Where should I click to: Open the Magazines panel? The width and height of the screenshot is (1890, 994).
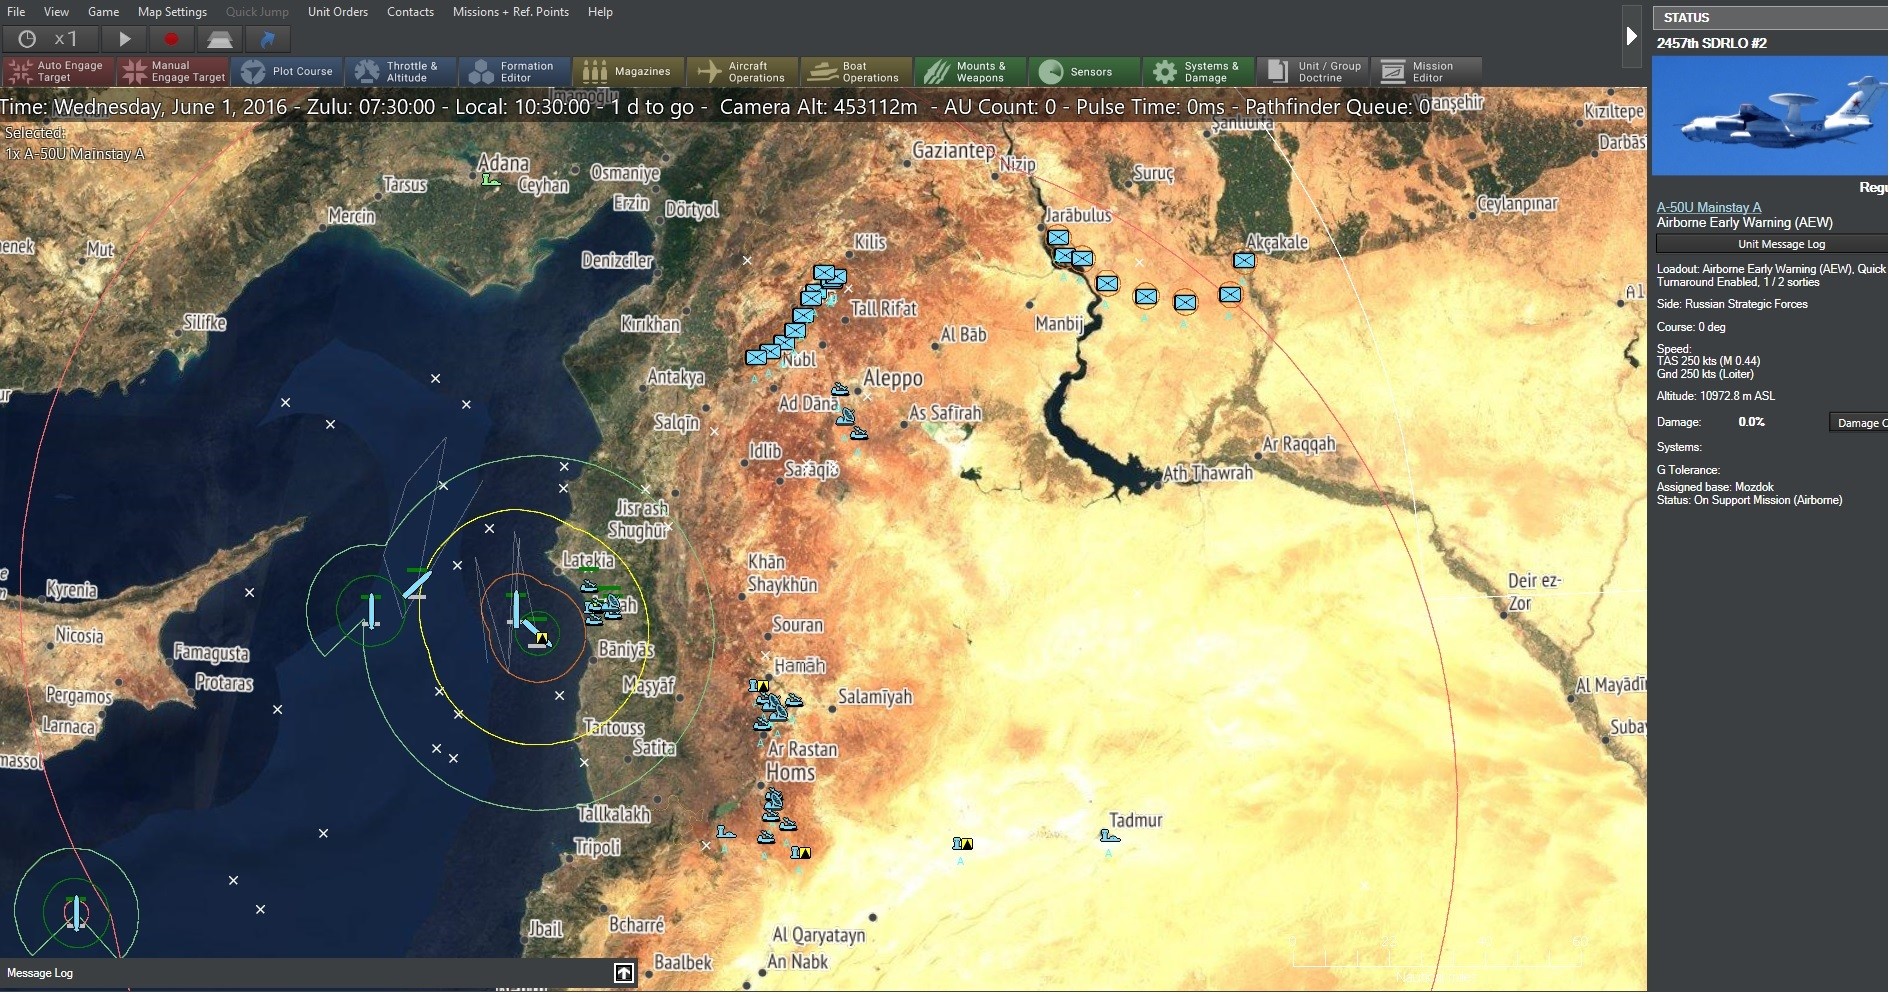(628, 71)
